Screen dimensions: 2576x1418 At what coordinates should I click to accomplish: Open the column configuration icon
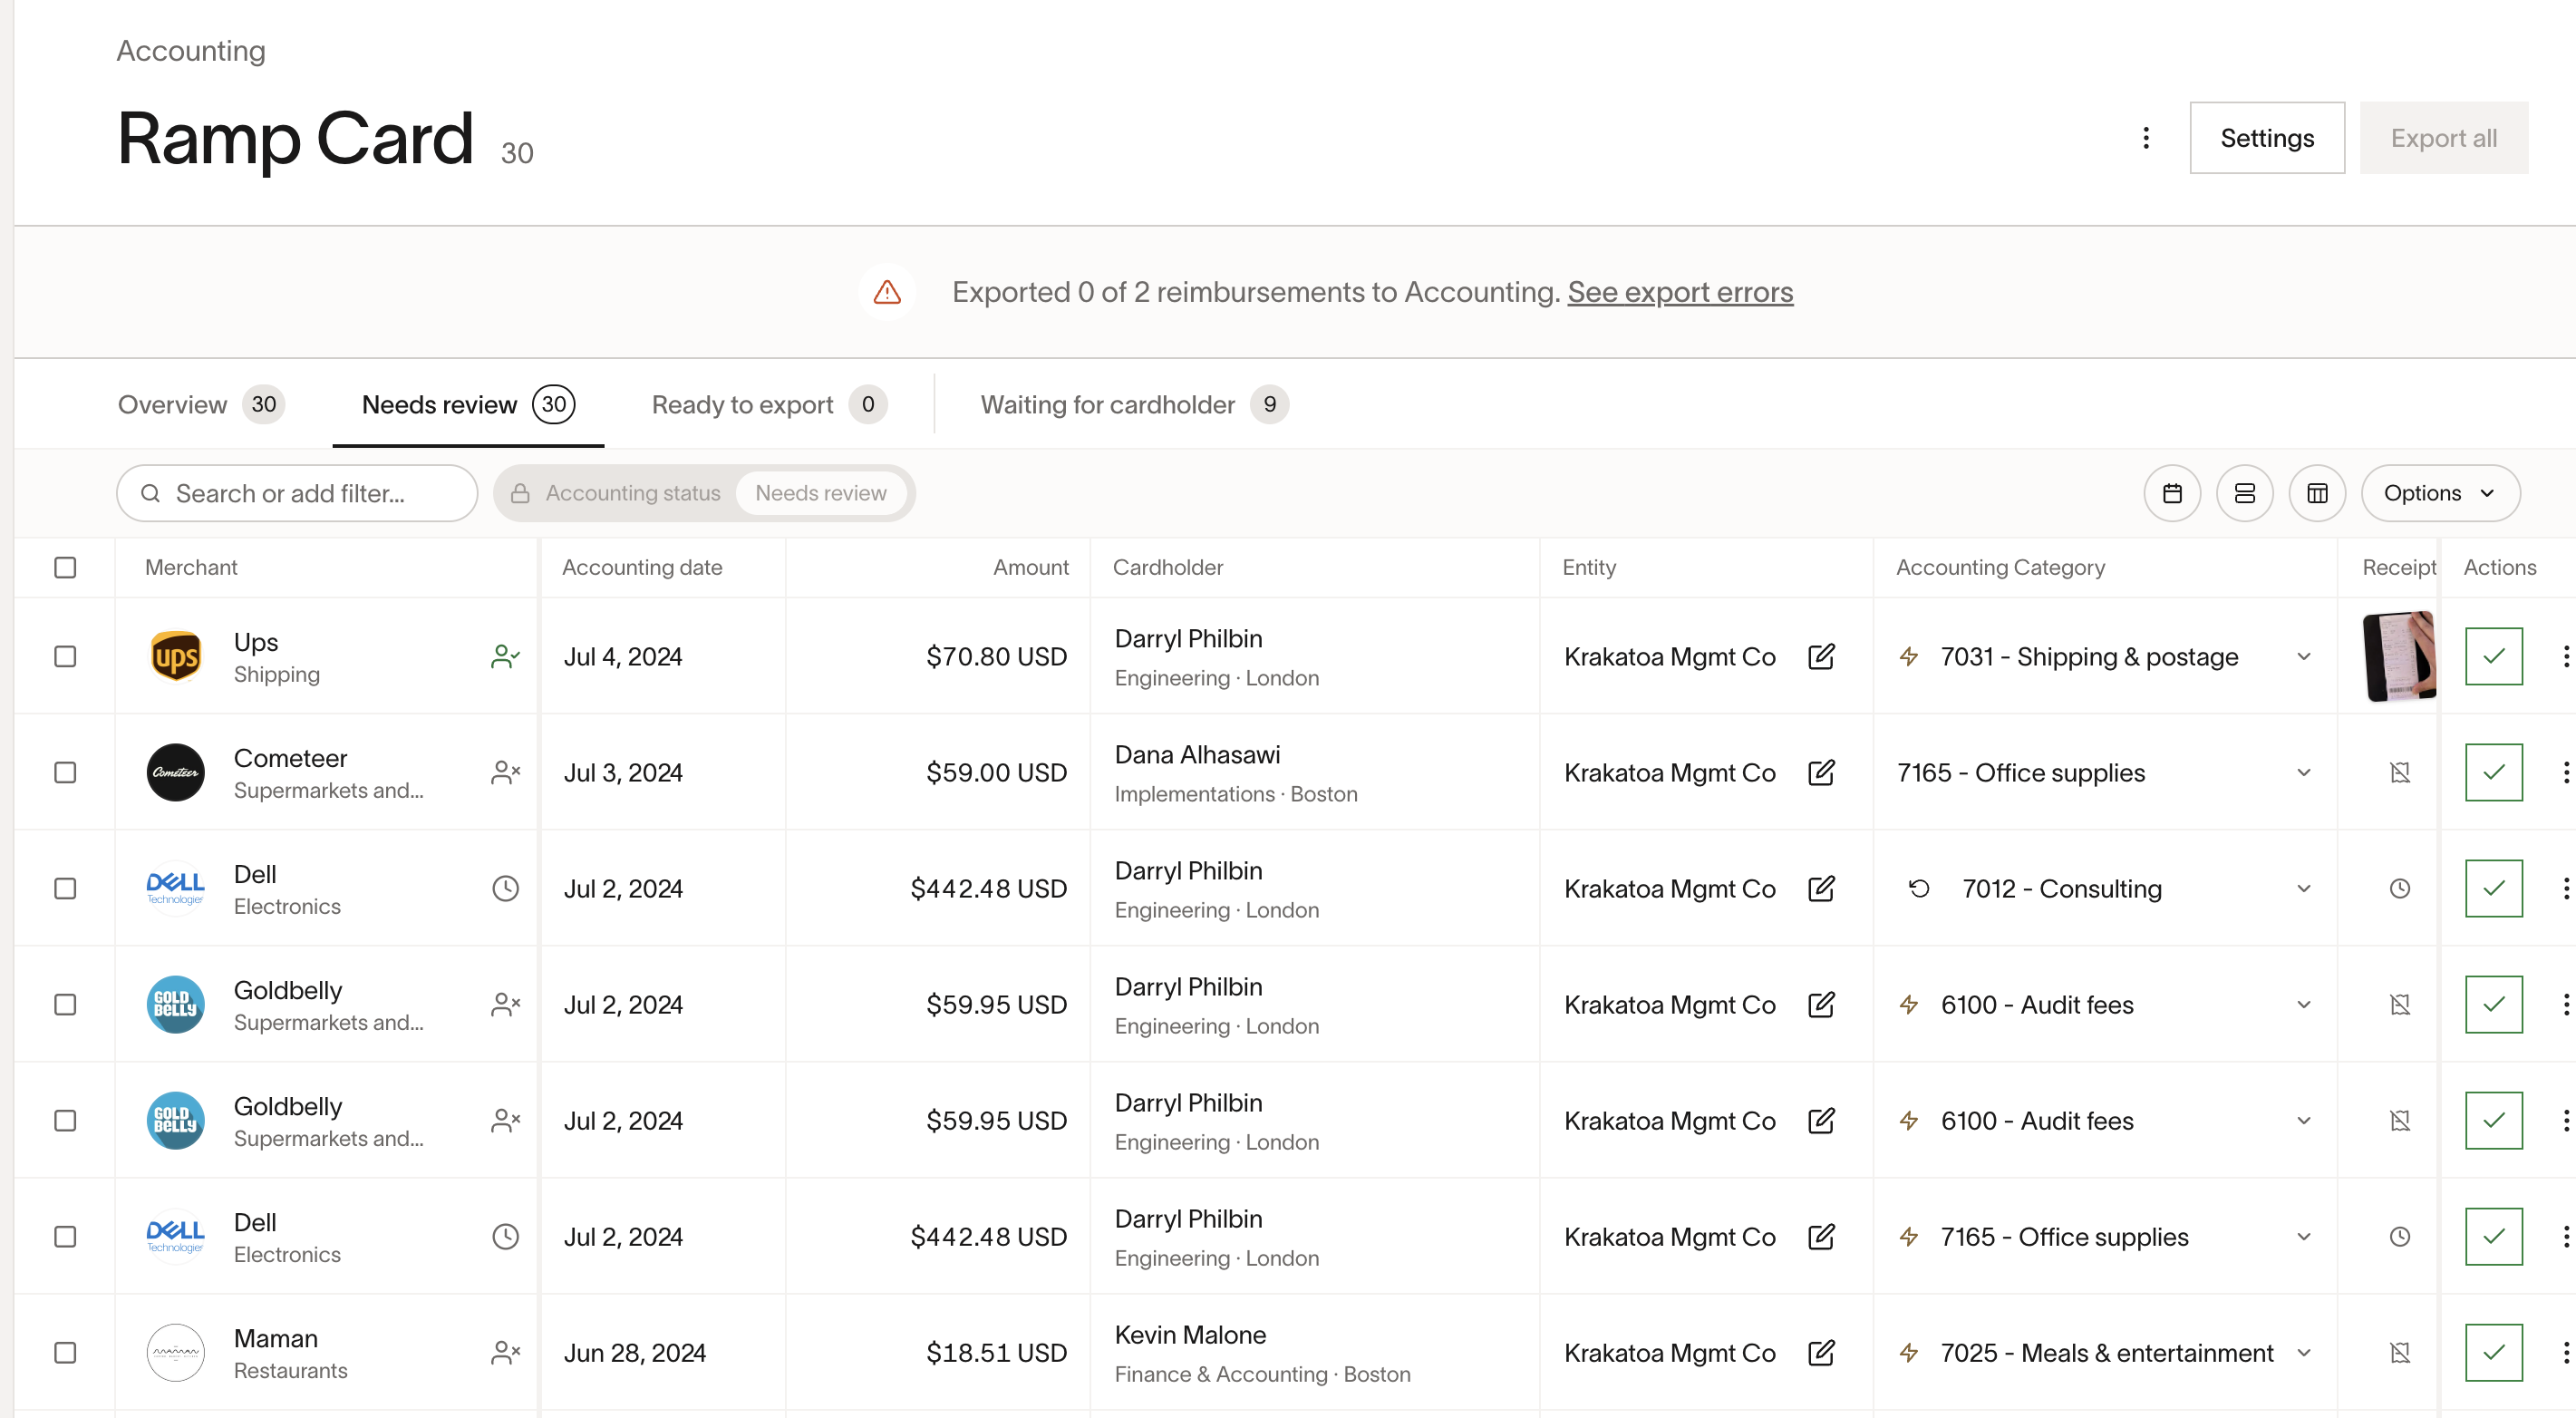point(2317,493)
